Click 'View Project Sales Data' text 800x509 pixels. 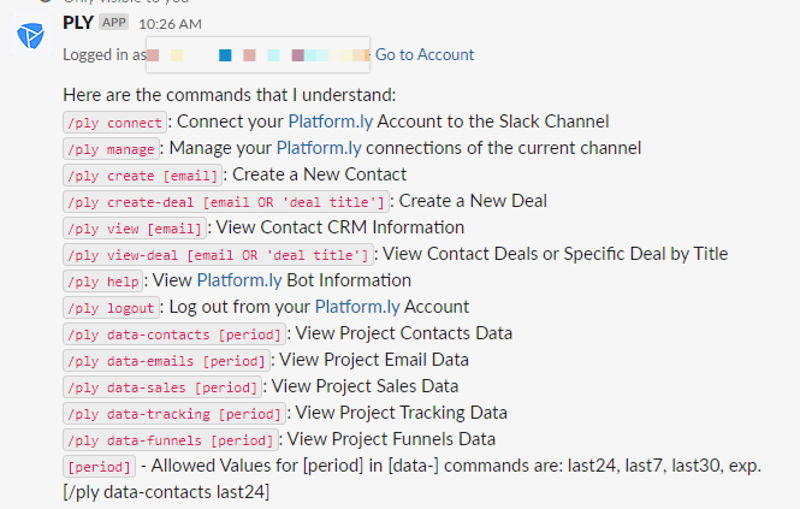(365, 387)
